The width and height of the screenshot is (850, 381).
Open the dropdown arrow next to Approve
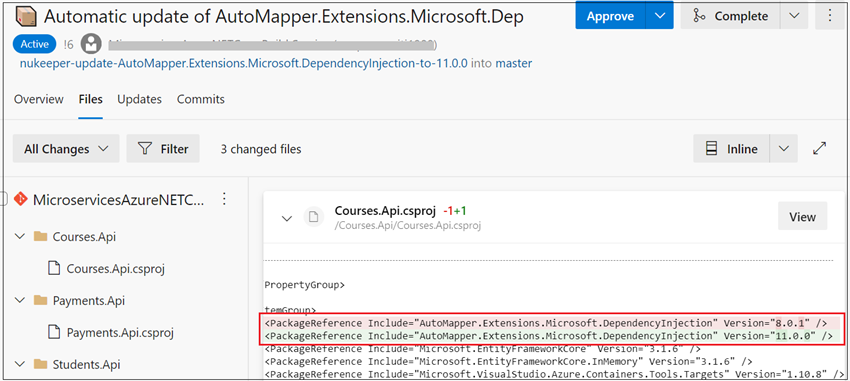(660, 16)
